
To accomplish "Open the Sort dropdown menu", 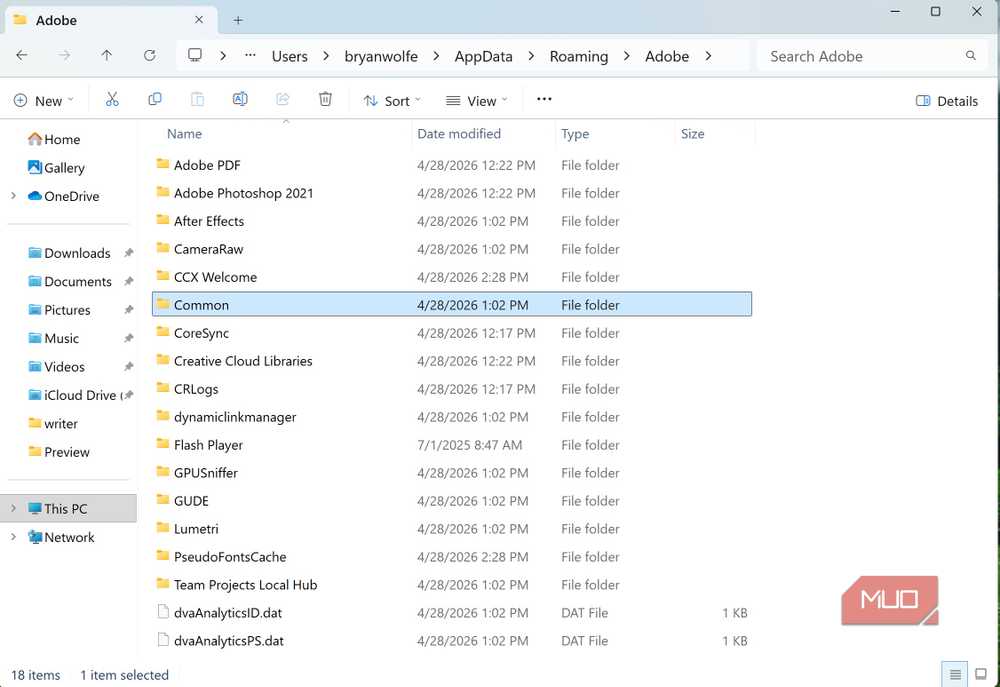I will tap(392, 101).
